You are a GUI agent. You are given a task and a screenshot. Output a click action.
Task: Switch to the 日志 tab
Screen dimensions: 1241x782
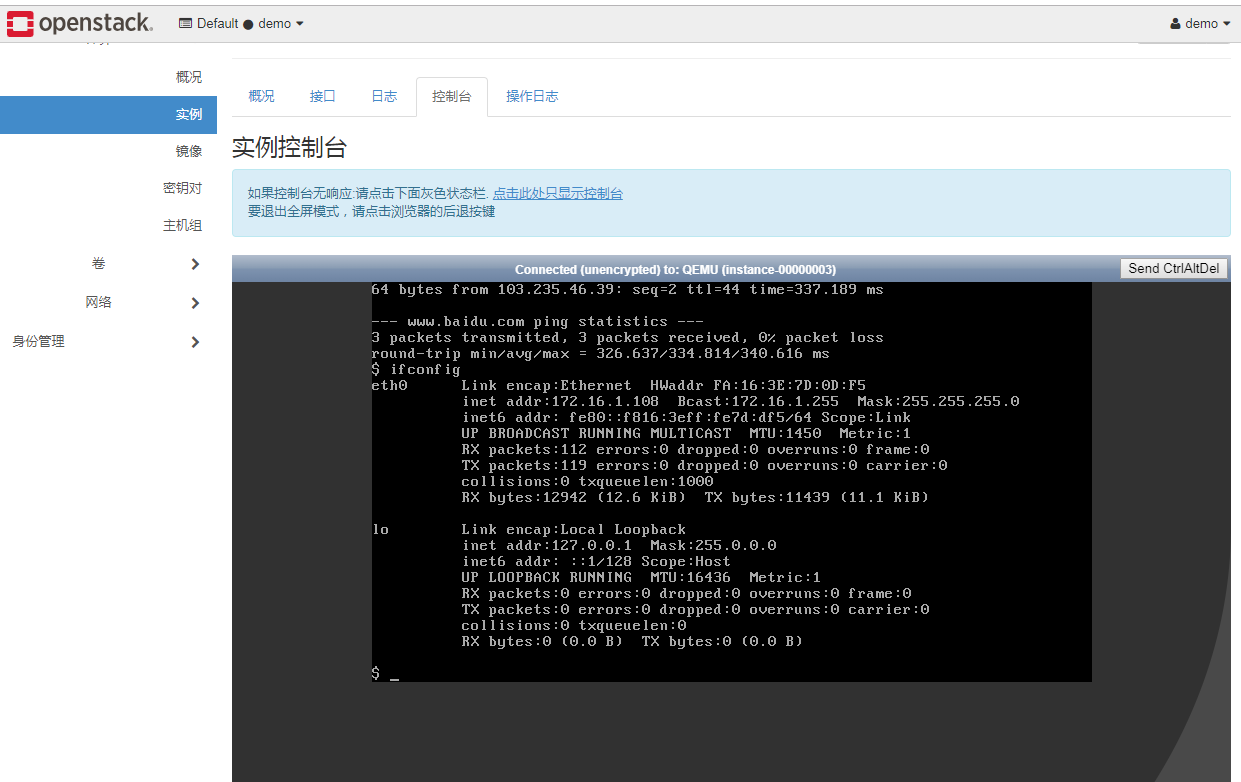point(384,96)
